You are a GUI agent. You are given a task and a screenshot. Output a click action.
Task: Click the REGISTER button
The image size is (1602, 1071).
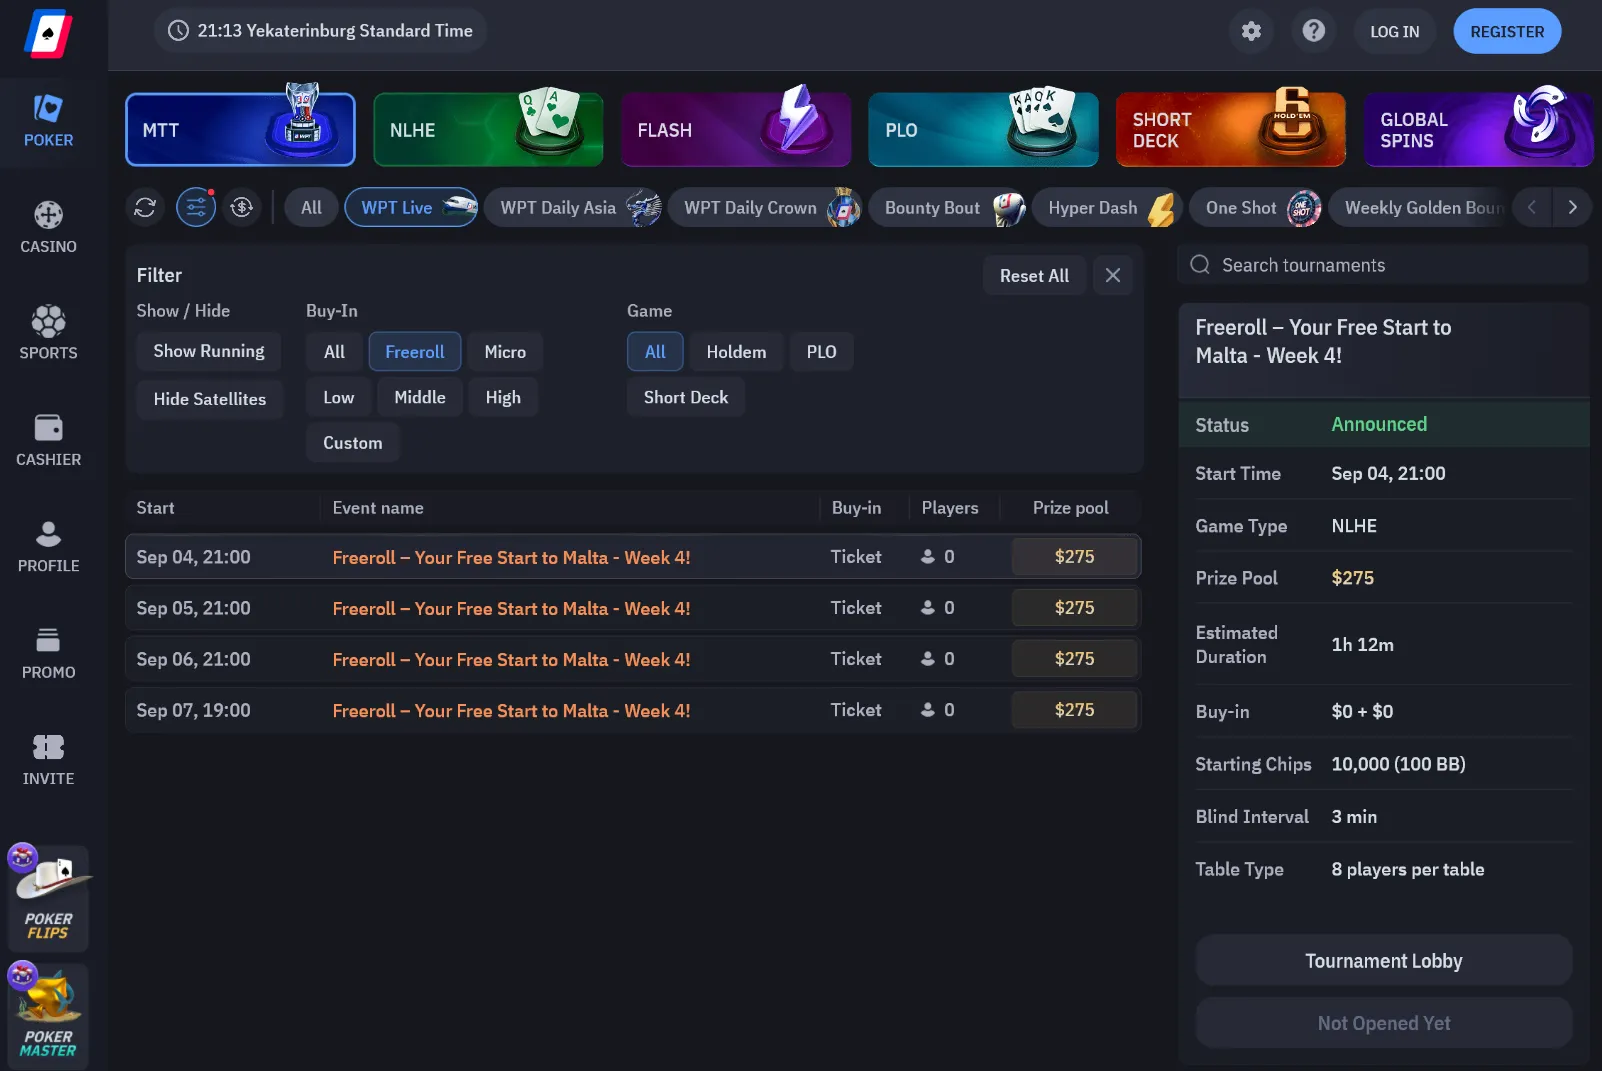(1507, 31)
